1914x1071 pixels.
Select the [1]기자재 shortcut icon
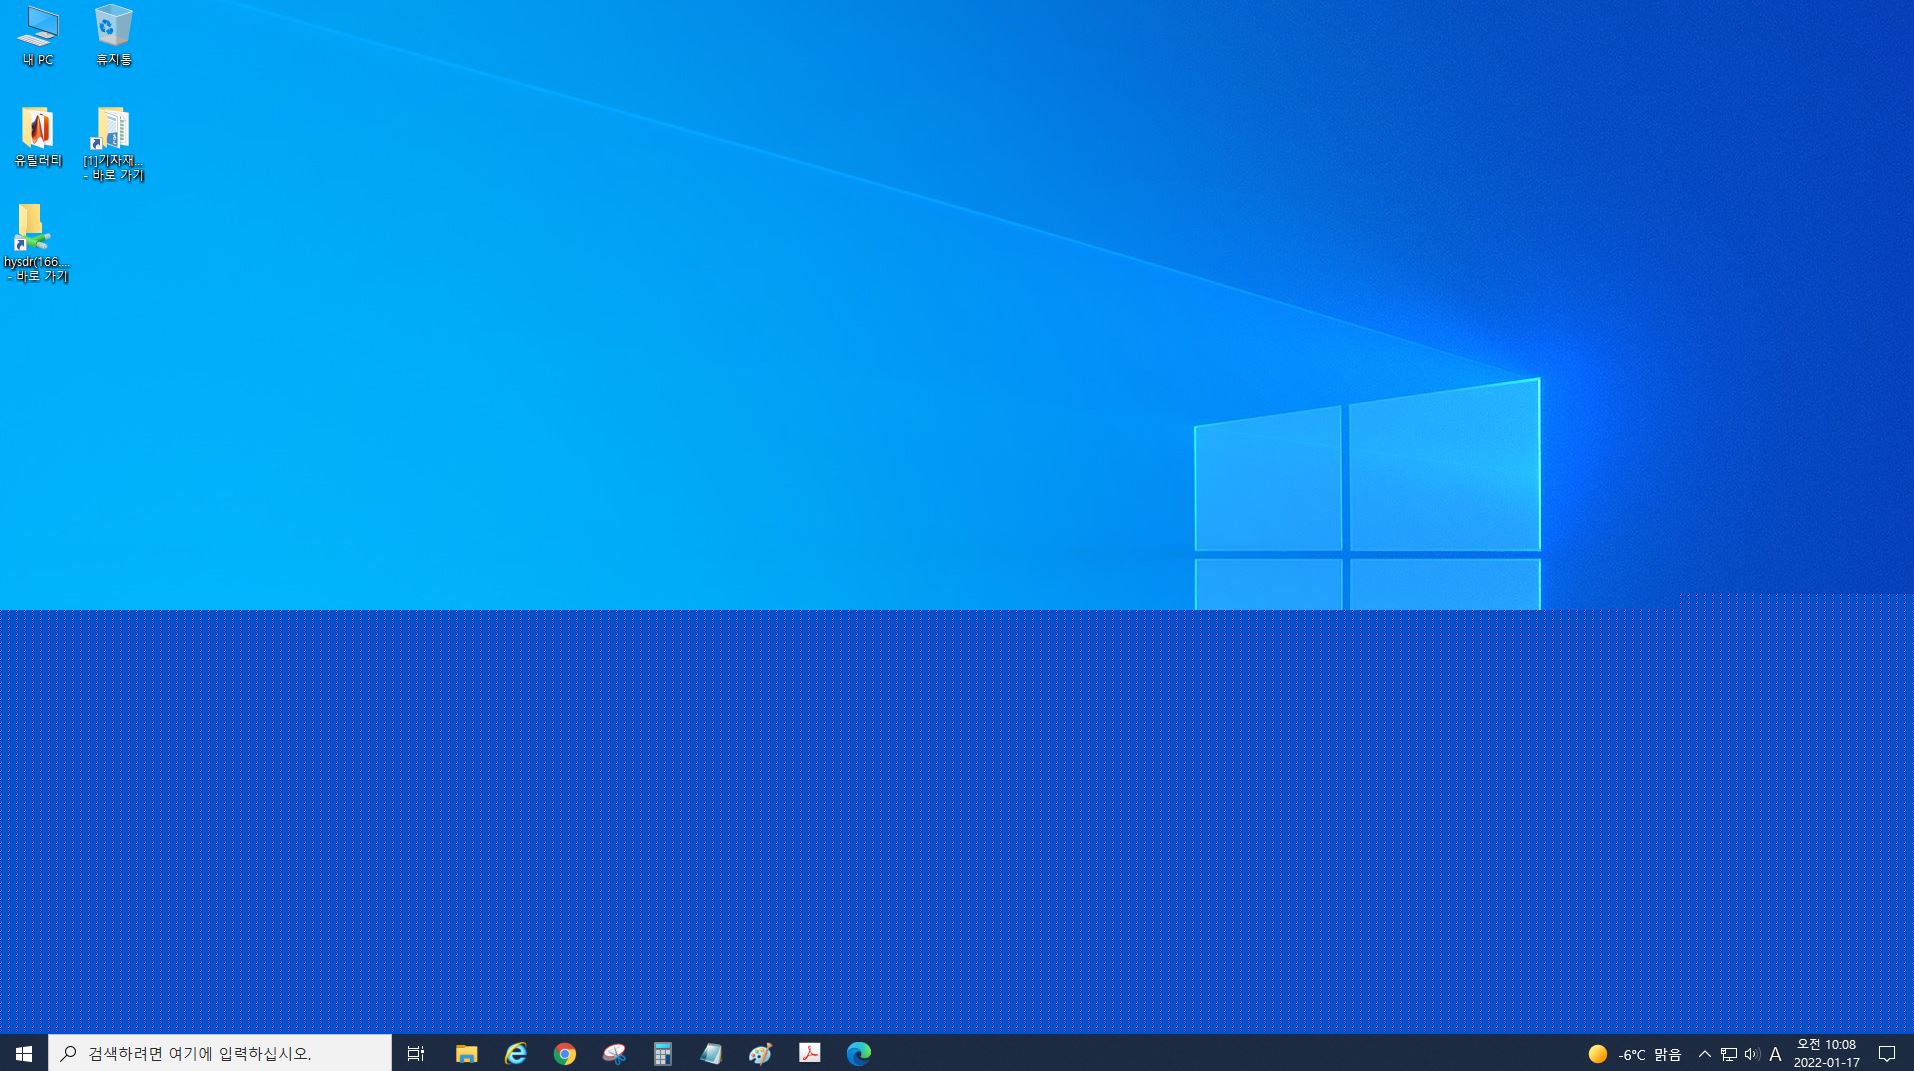[113, 144]
